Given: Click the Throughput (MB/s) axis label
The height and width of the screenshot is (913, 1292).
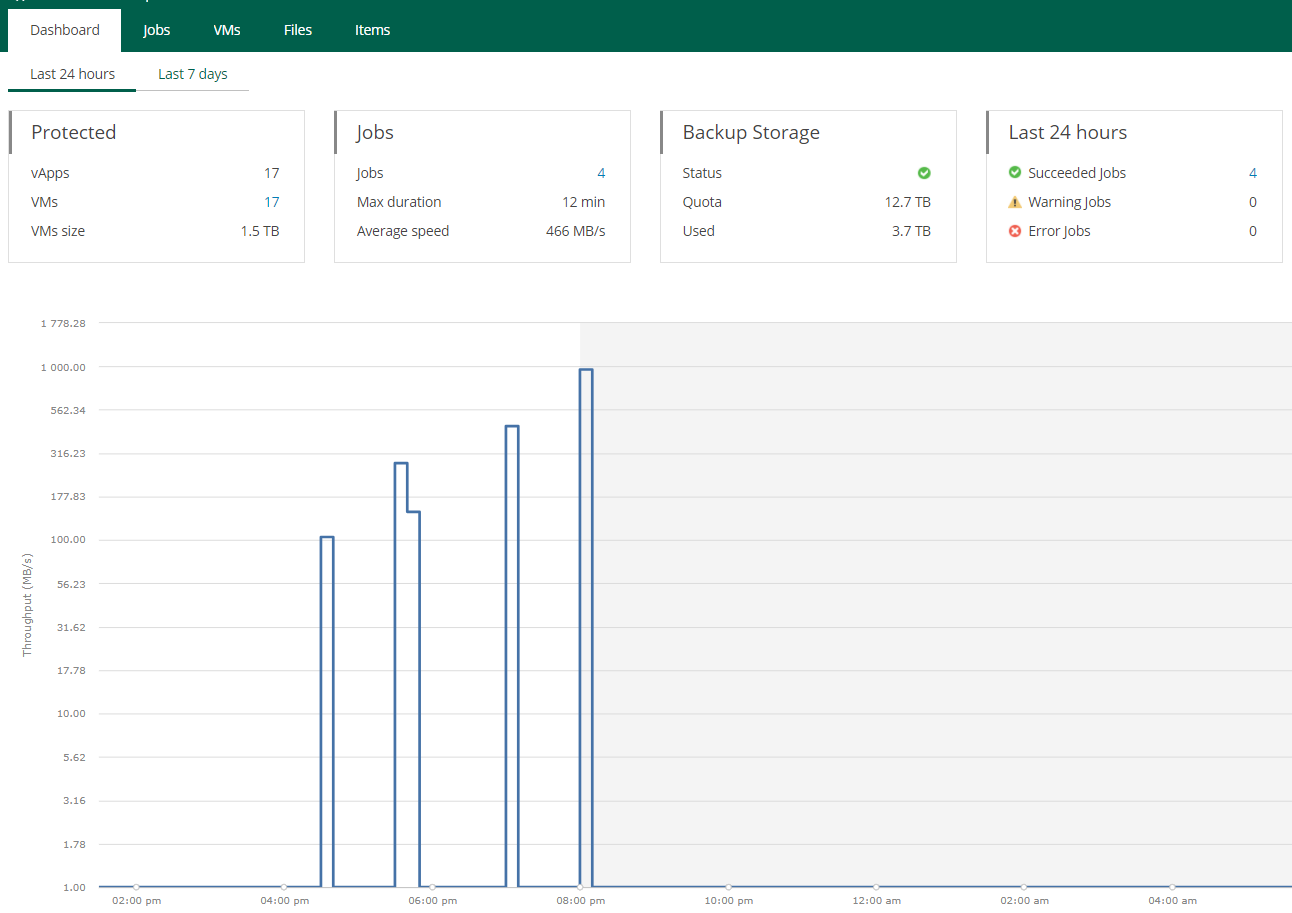Looking at the screenshot, I should 27,604.
